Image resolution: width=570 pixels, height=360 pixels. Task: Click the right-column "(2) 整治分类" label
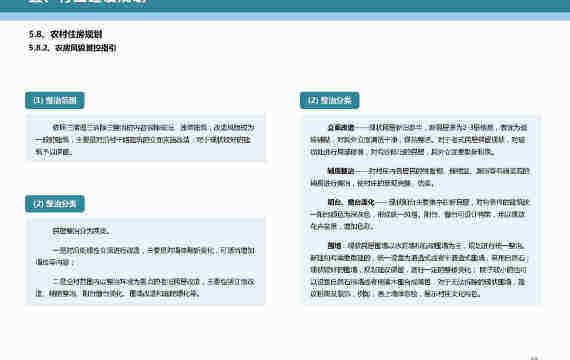pyautogui.click(x=329, y=100)
